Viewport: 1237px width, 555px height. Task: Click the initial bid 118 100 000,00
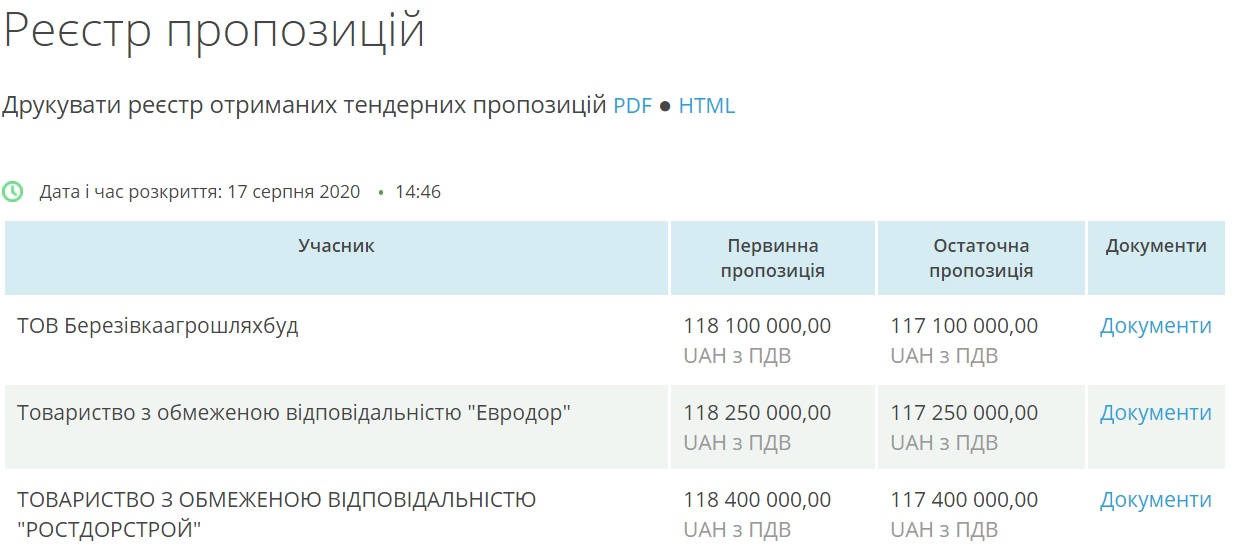click(757, 326)
